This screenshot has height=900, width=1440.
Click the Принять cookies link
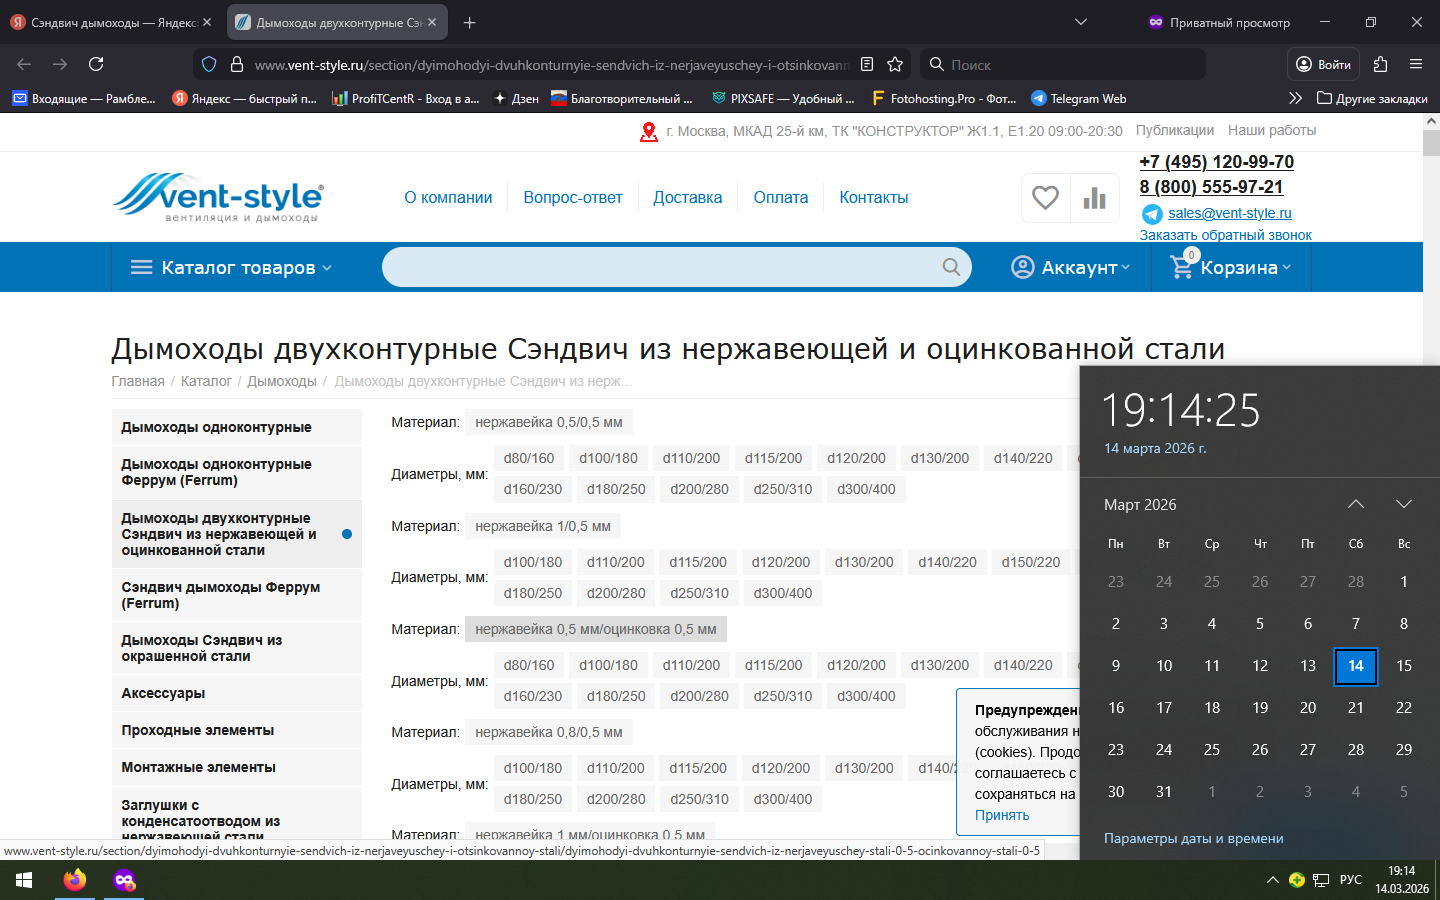1001,815
